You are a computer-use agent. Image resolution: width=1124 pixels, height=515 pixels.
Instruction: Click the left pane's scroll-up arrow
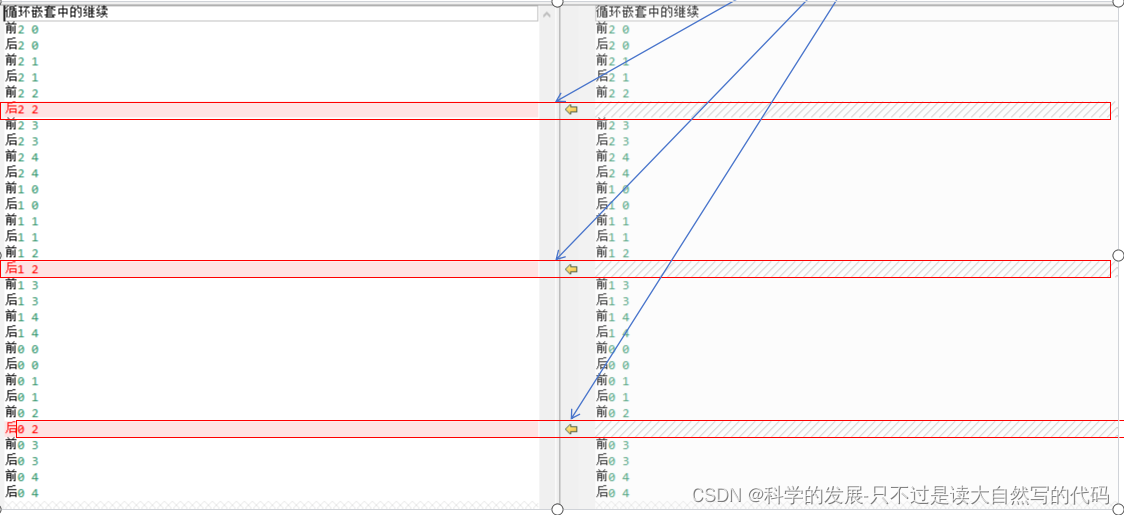coord(549,13)
